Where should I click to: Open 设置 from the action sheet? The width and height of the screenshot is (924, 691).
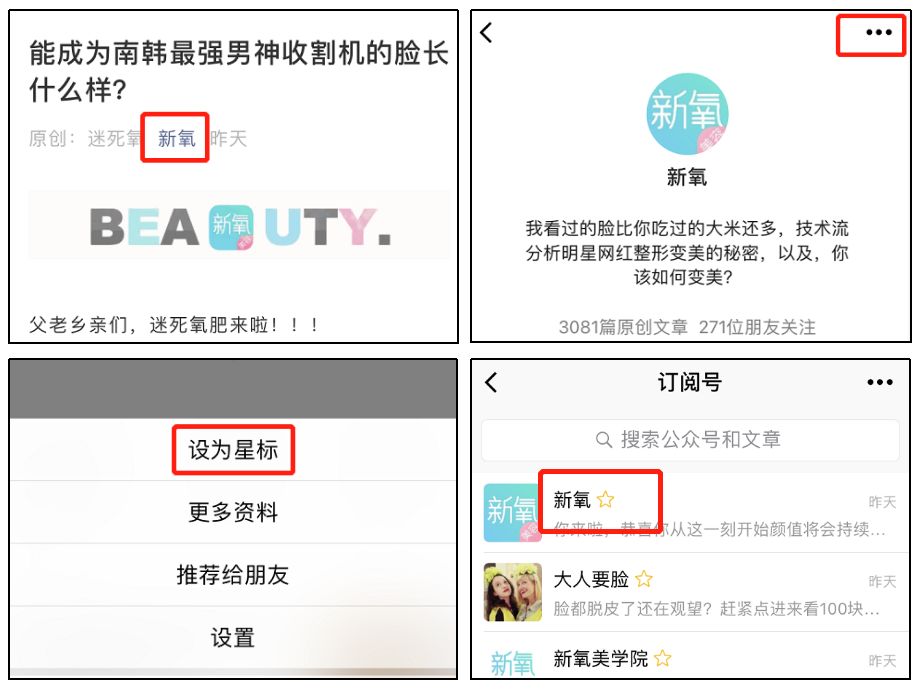point(233,637)
